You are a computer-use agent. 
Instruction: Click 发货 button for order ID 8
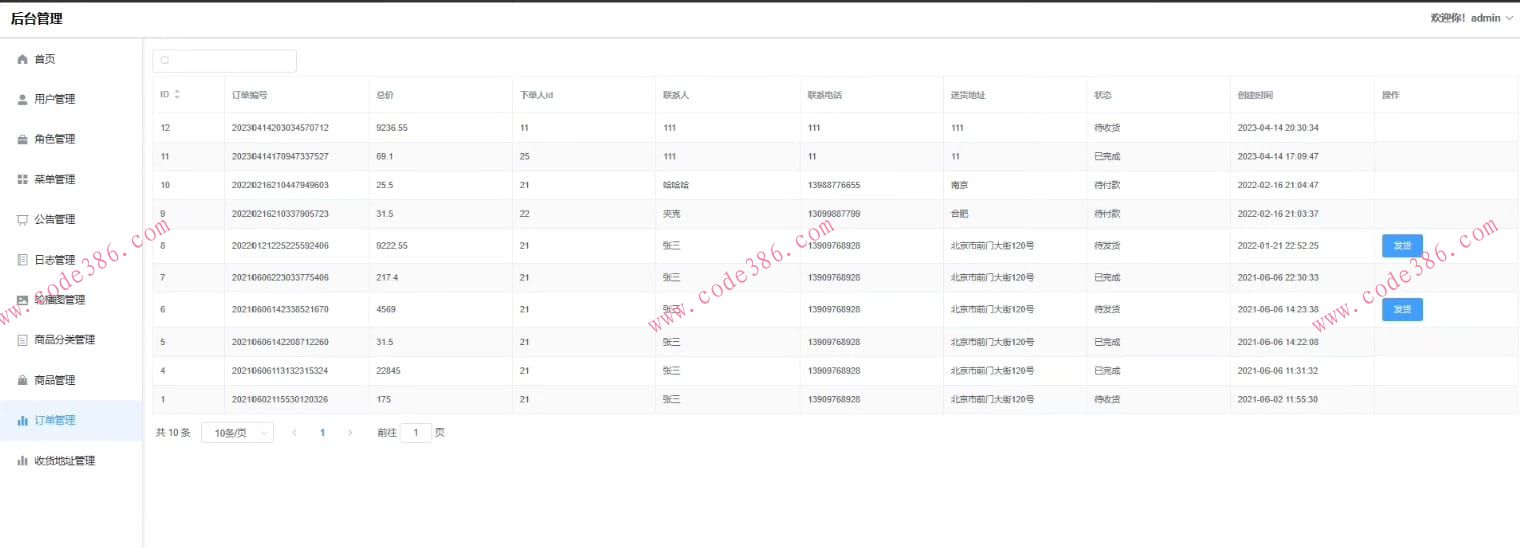[x=1402, y=246]
